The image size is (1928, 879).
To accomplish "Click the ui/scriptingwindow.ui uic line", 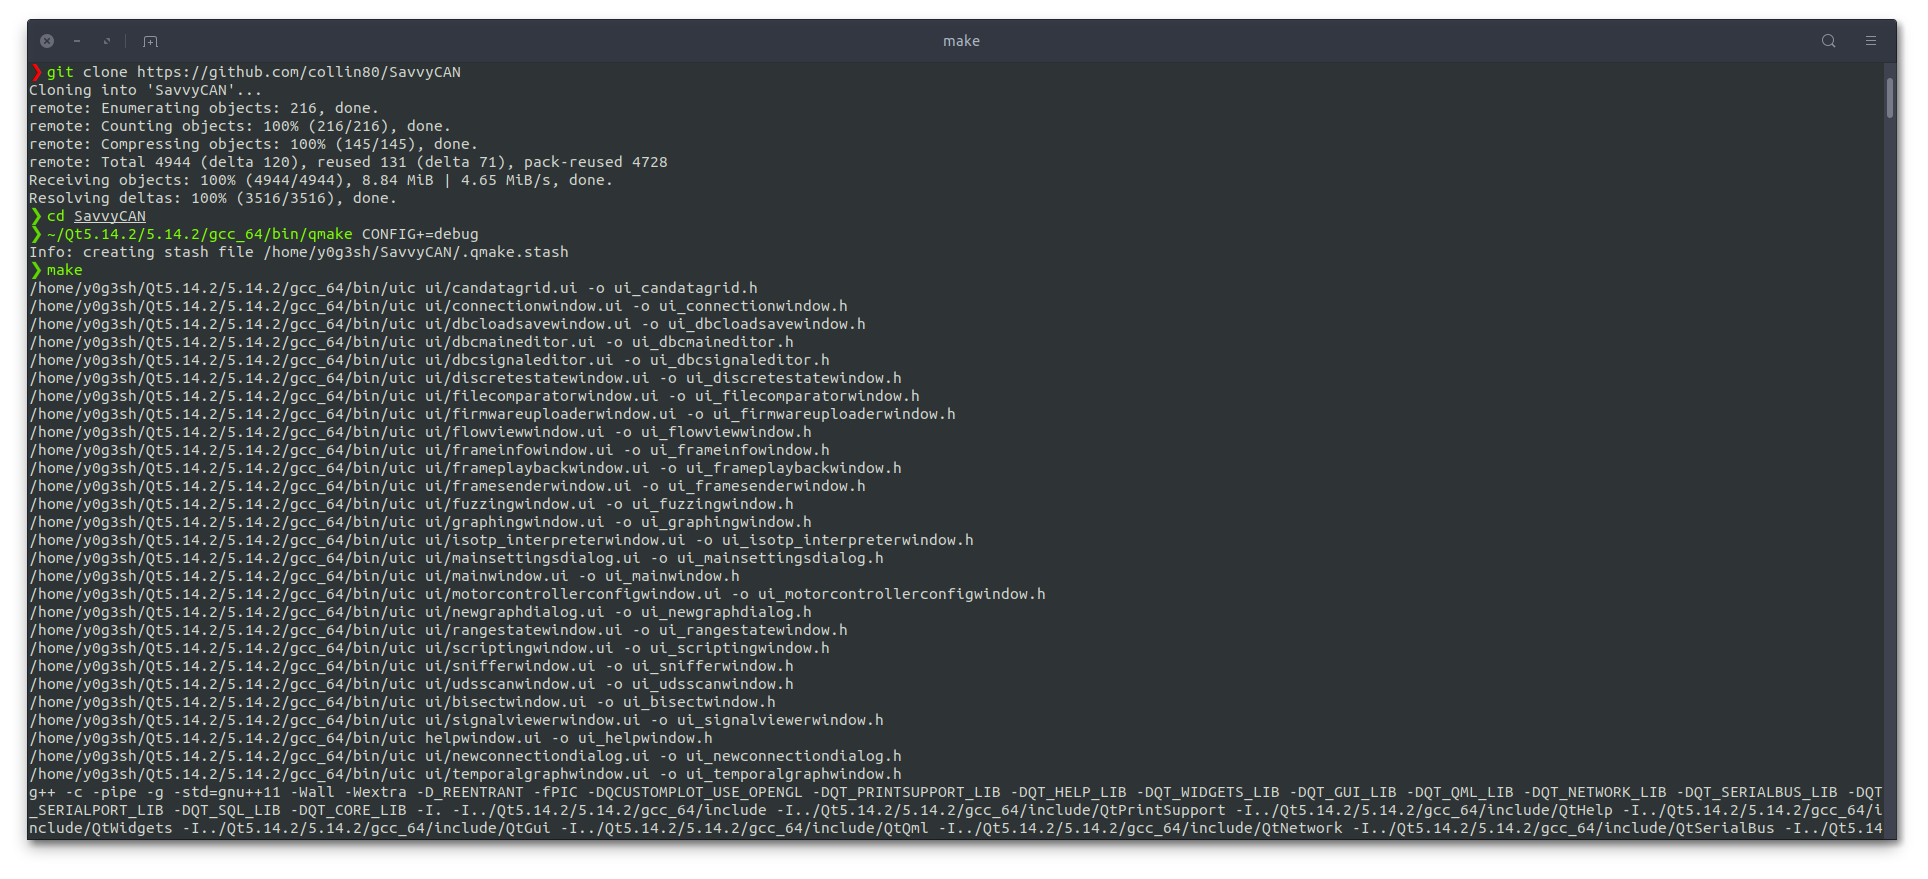I will (x=429, y=648).
